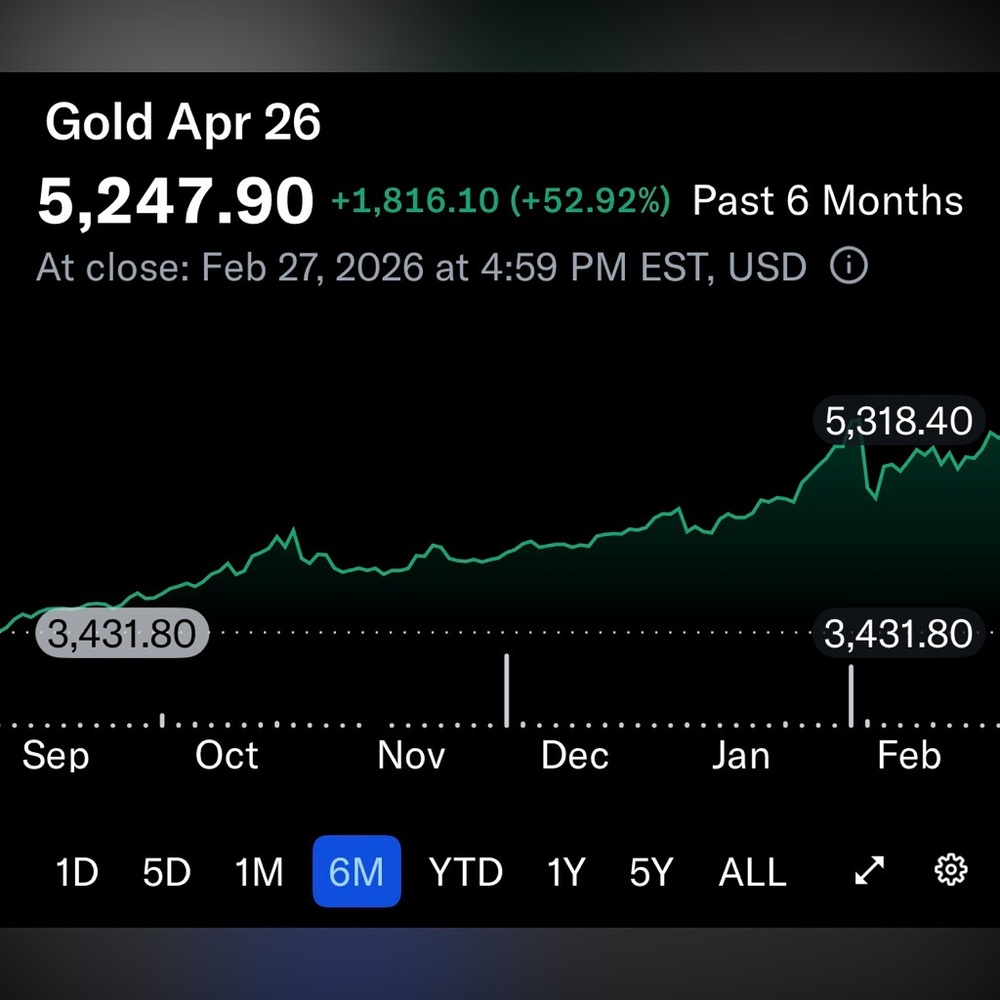Click the Dec axis label on the timeline

pyautogui.click(x=574, y=755)
